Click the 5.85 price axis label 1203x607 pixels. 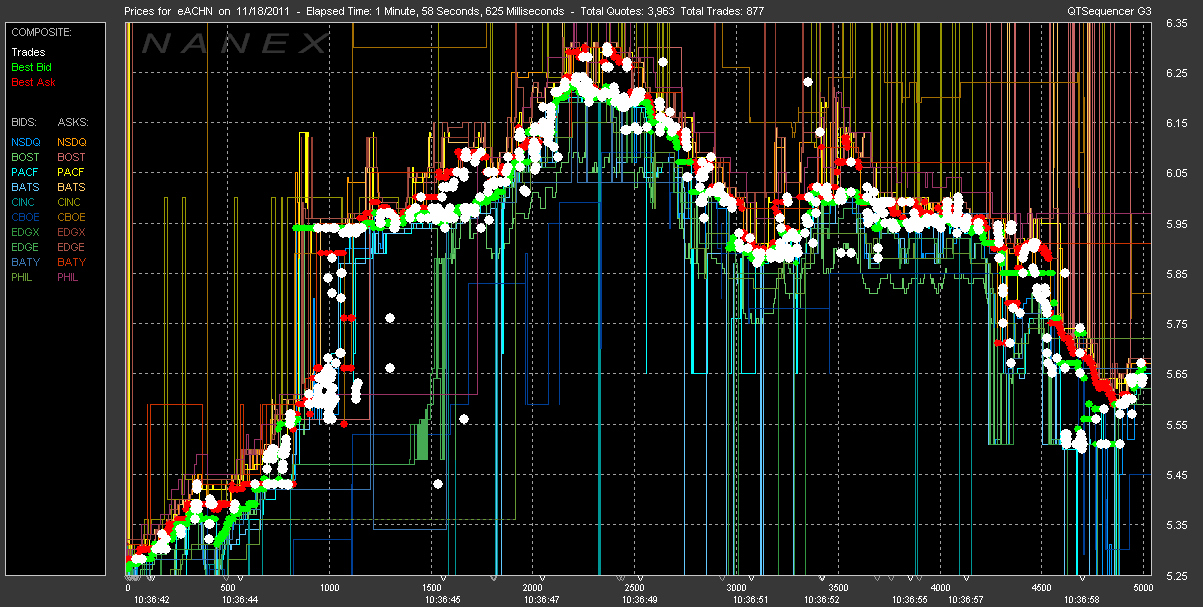click(1177, 274)
